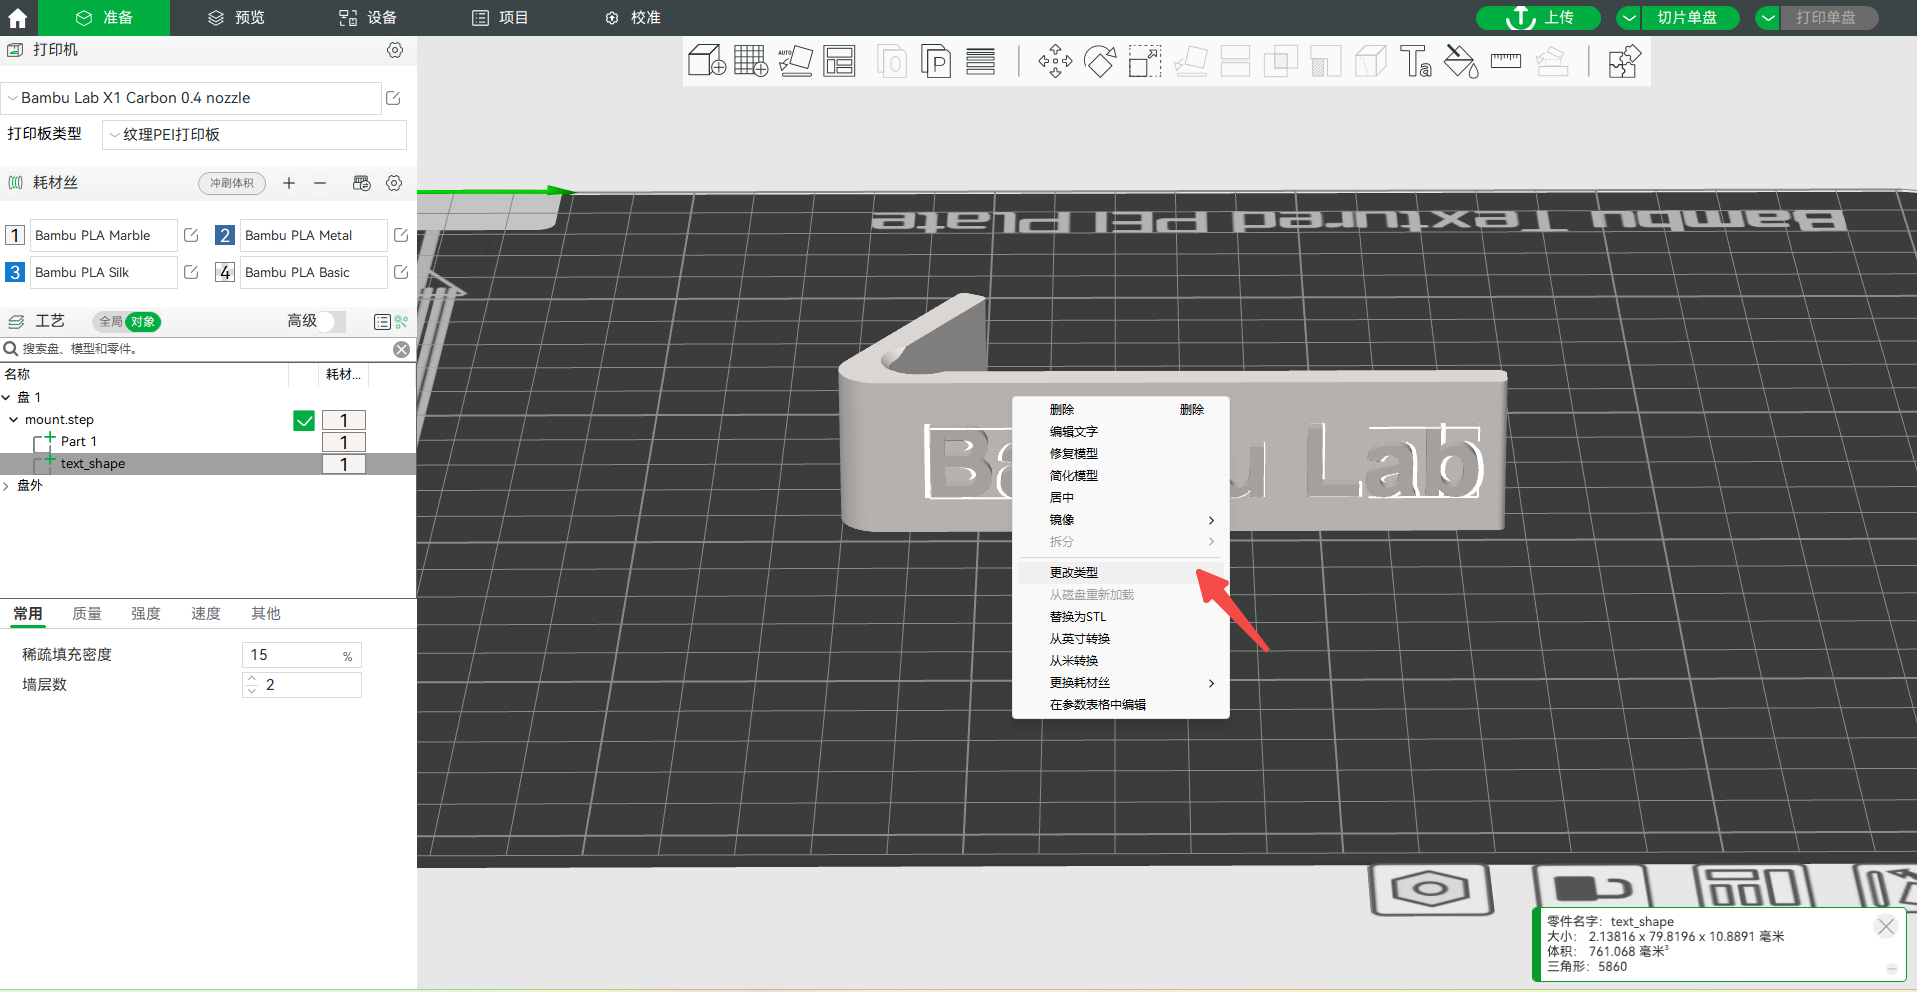Choose 替换为STL in the context menu
This screenshot has height=992, width=1917.
click(1078, 617)
